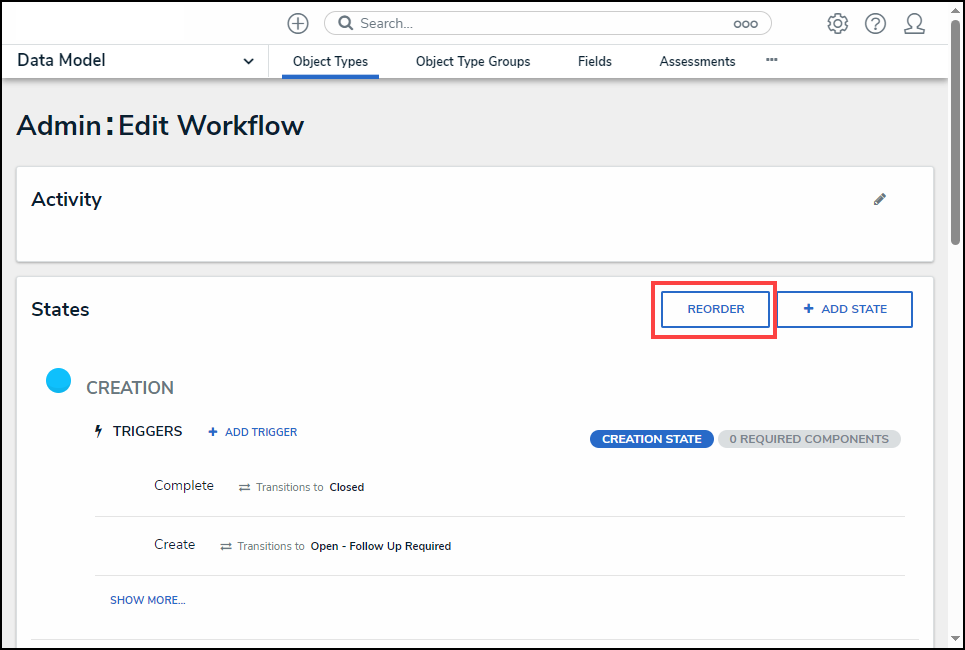Click the lightning bolt Triggers icon
The height and width of the screenshot is (650, 965).
pyautogui.click(x=98, y=432)
